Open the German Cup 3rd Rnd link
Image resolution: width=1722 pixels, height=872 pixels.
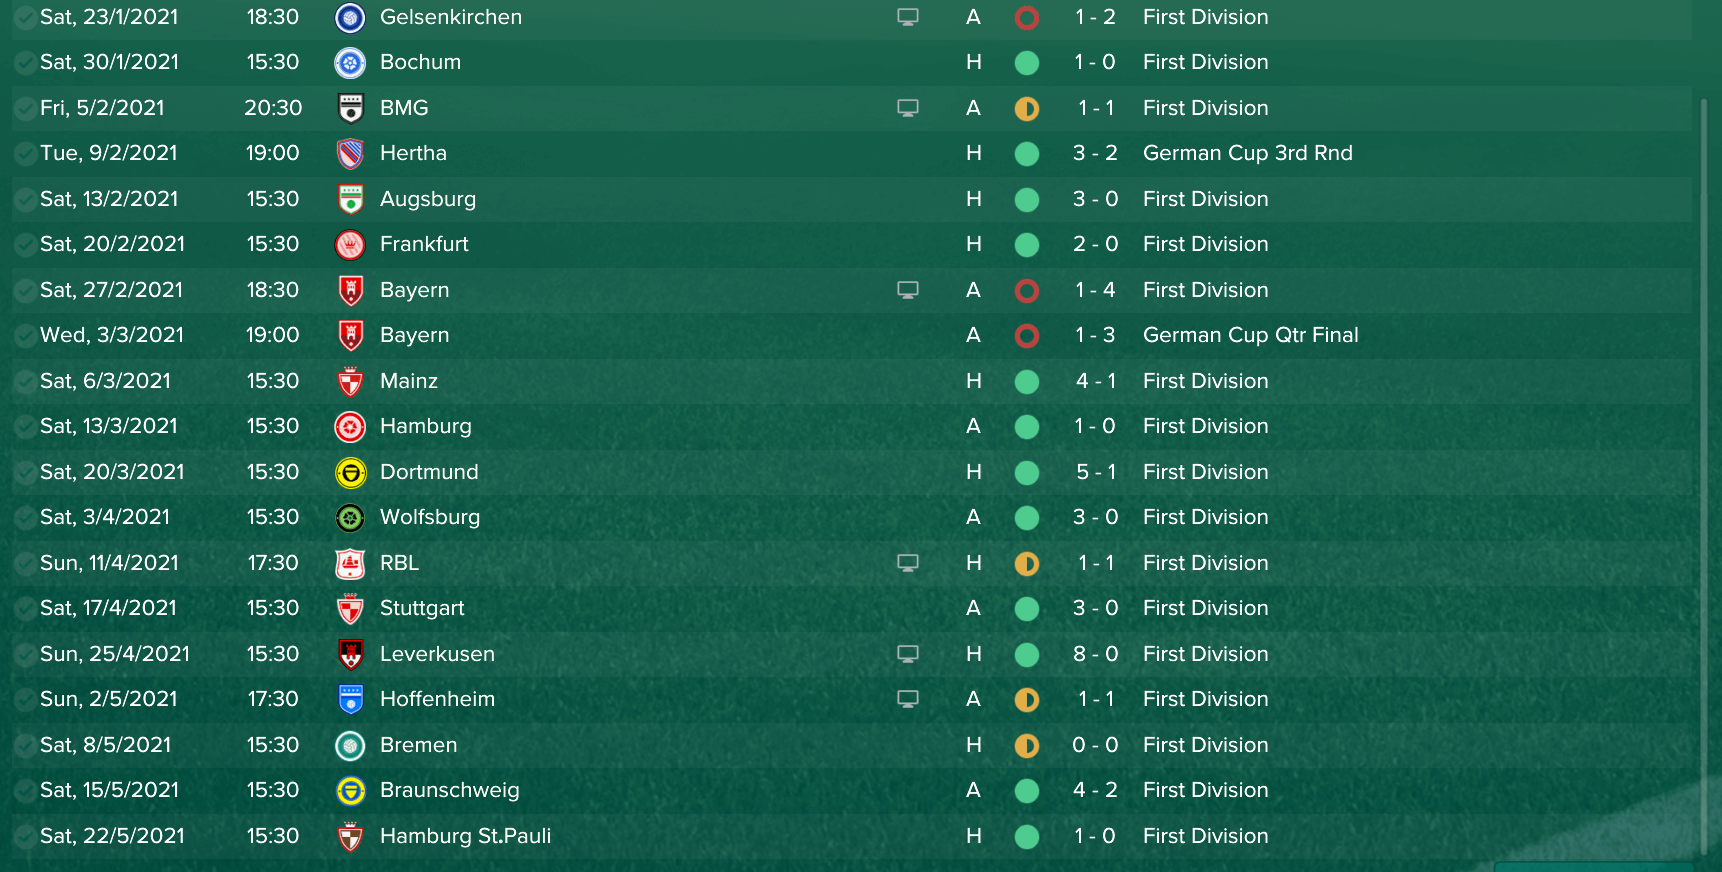(x=1247, y=153)
